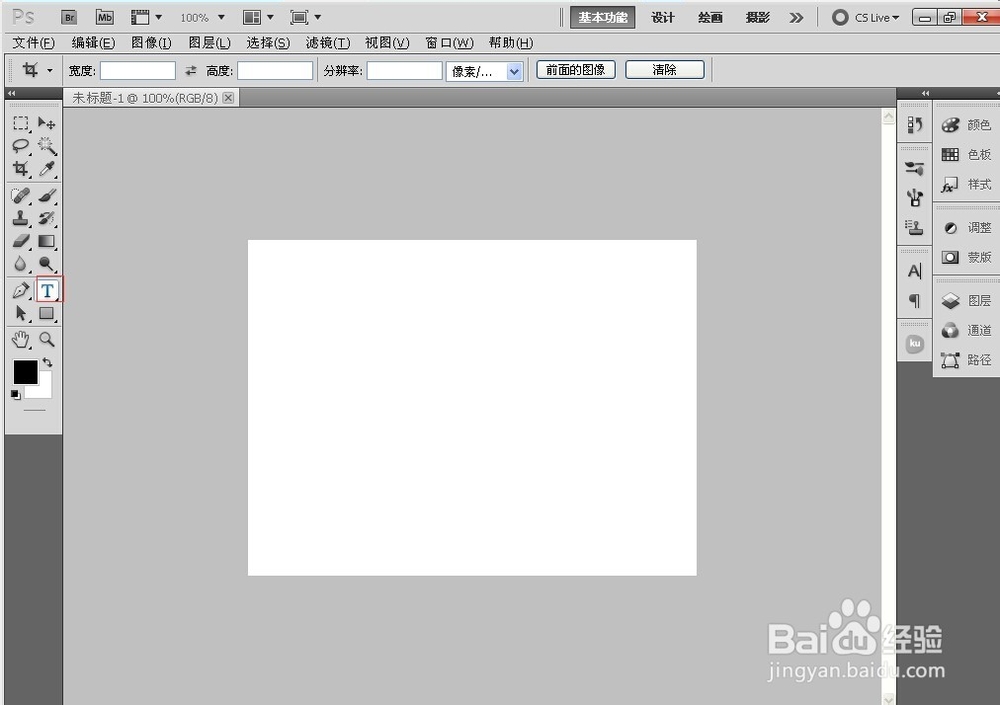
Task: Click the 清除 button
Action: (x=664, y=69)
